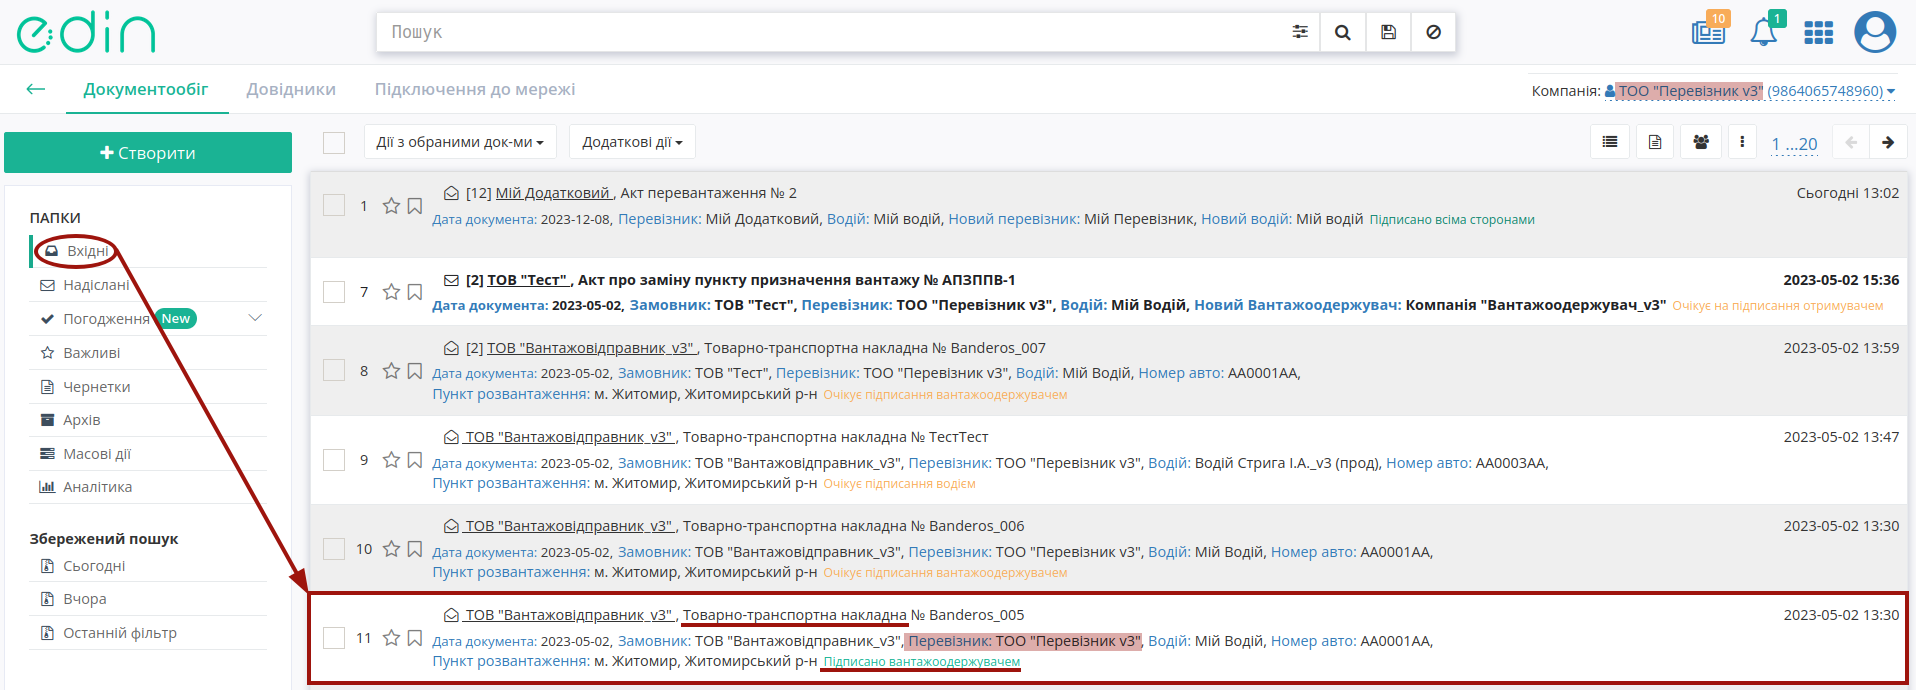Expand 'Додаткові дії' dropdown
This screenshot has width=1916, height=690.
tap(632, 142)
